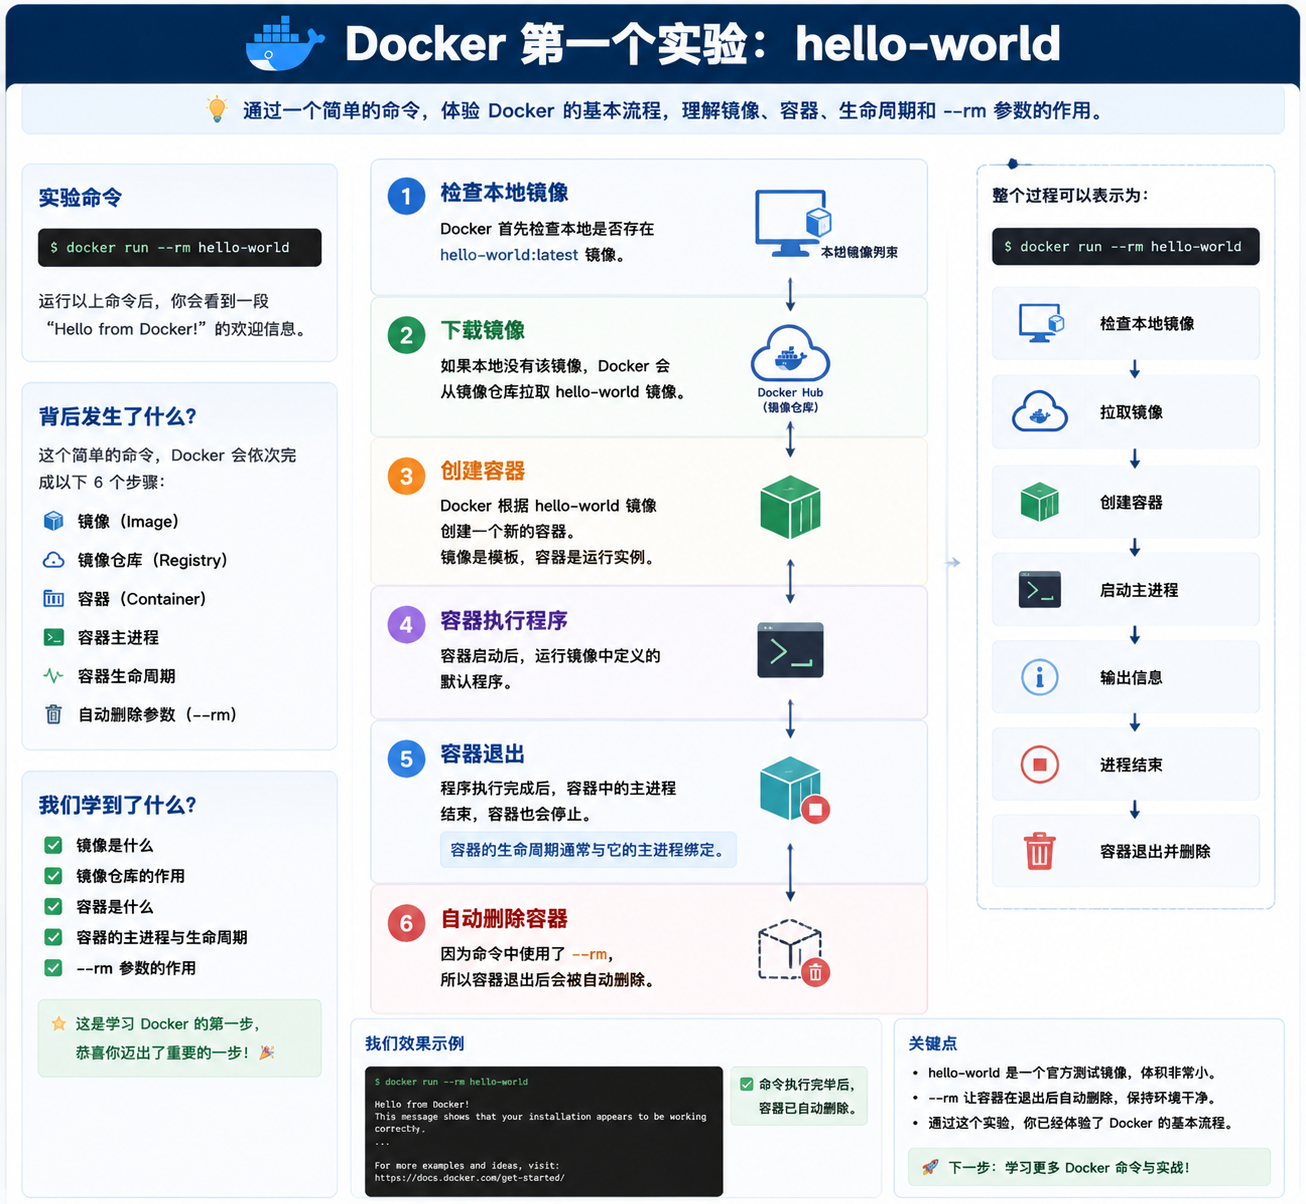Image resolution: width=1306 pixels, height=1204 pixels.
Task: Uncheck the 容器是什么 checkbox
Action: pyautogui.click(x=53, y=906)
